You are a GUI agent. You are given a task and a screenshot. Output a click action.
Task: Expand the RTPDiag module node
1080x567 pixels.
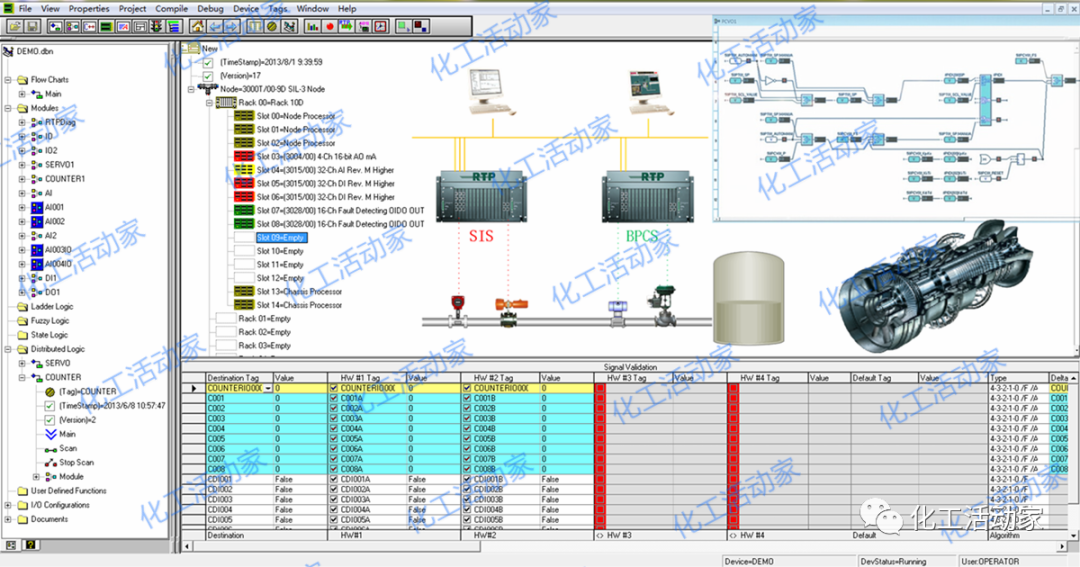[22, 123]
